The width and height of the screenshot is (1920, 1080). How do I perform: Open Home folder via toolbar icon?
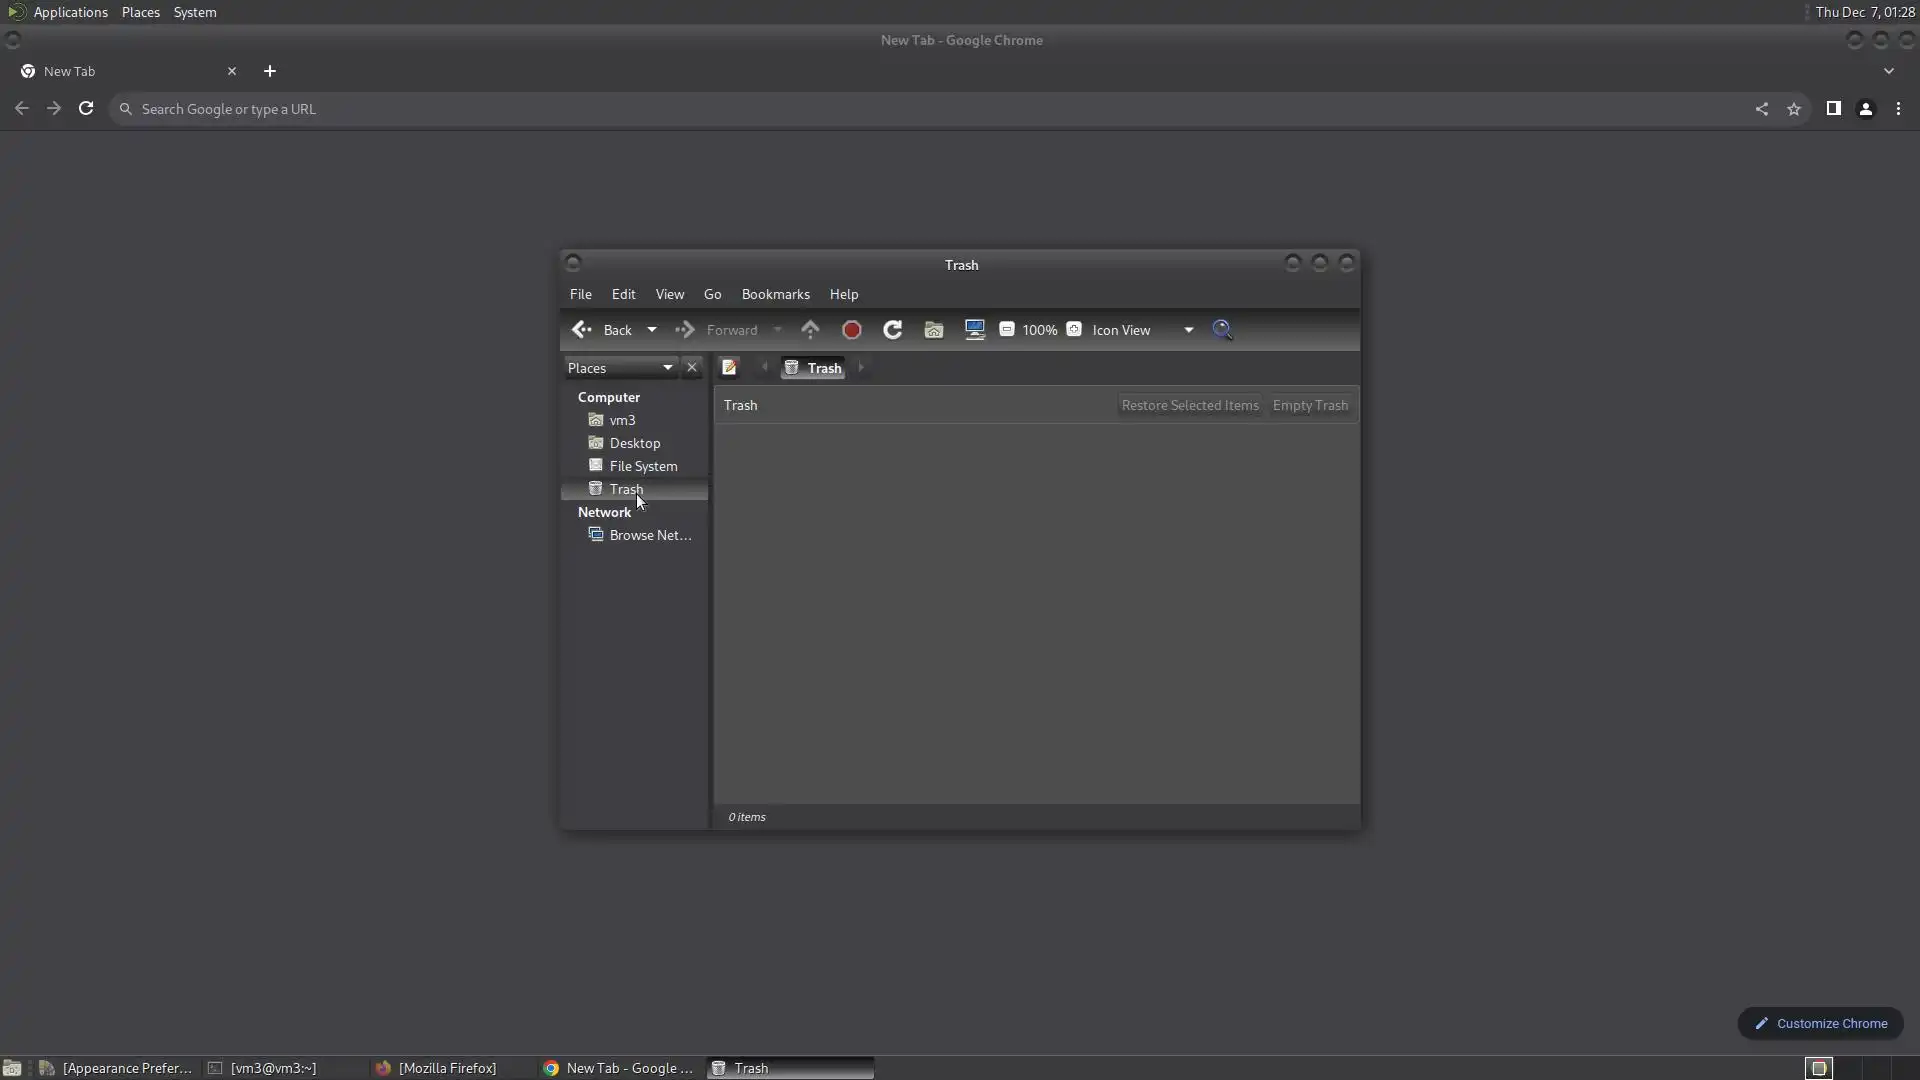[933, 330]
